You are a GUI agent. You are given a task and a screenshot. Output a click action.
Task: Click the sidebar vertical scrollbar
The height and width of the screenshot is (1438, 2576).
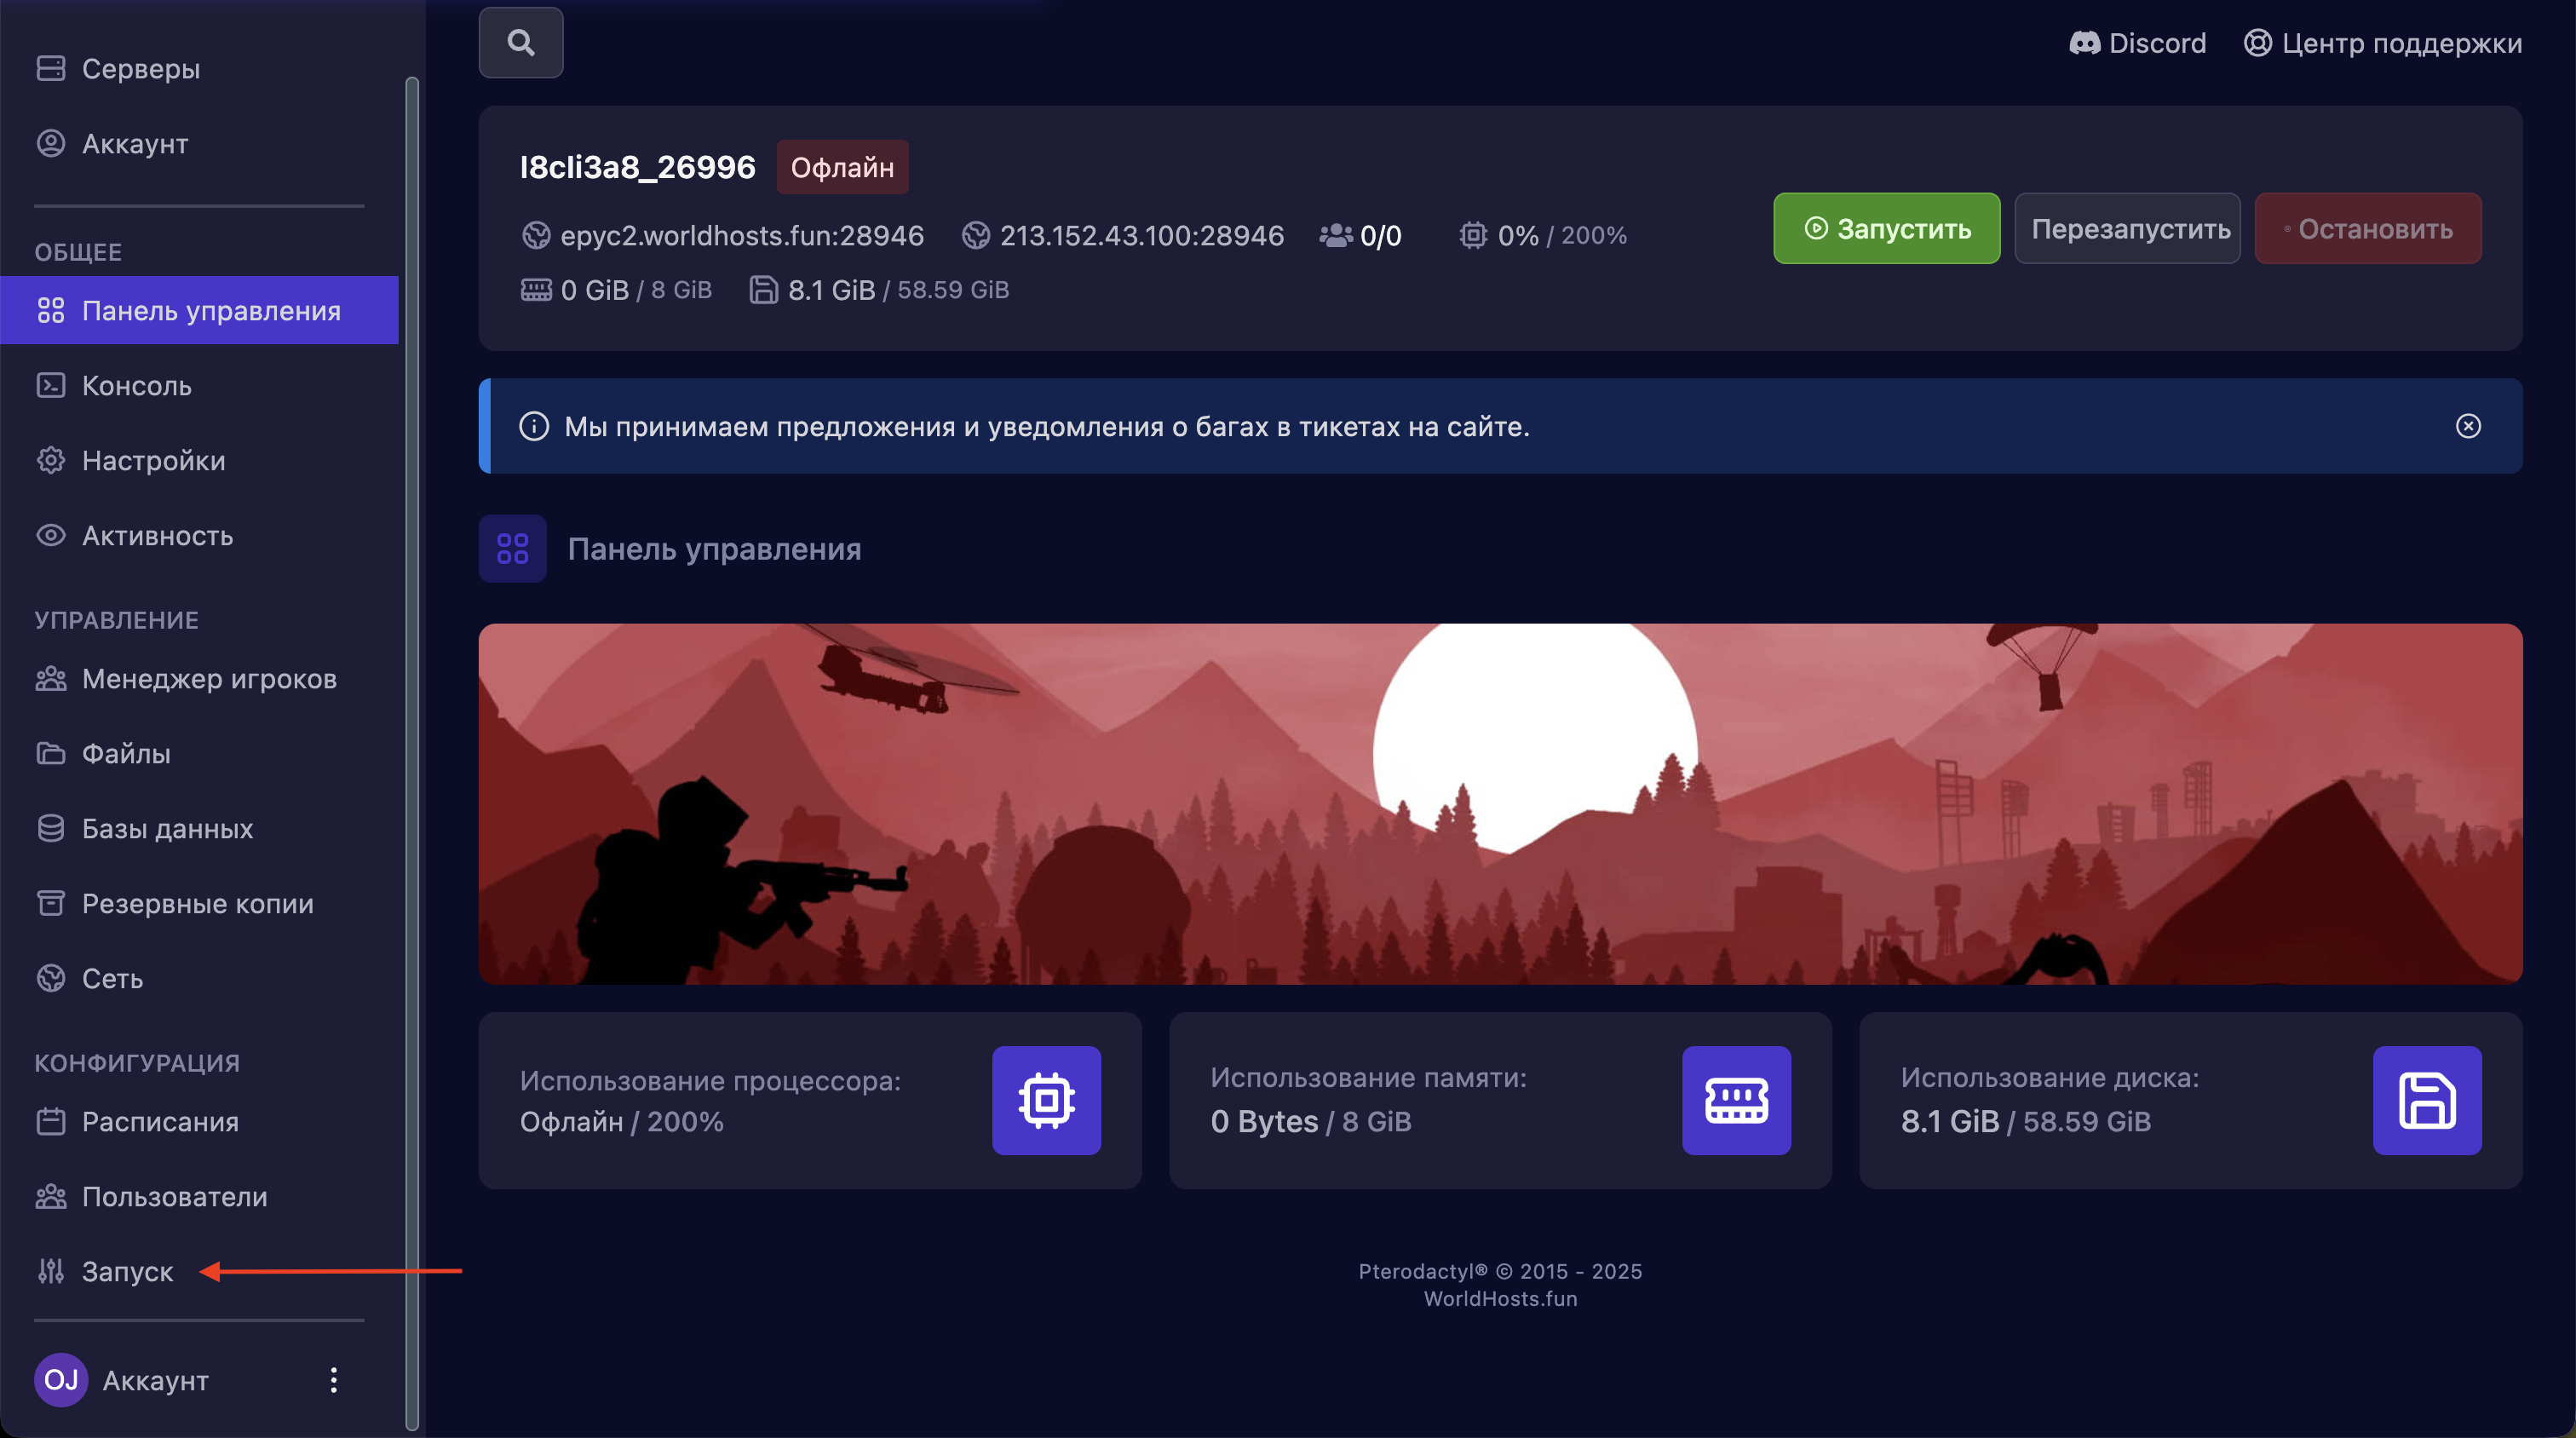411,750
